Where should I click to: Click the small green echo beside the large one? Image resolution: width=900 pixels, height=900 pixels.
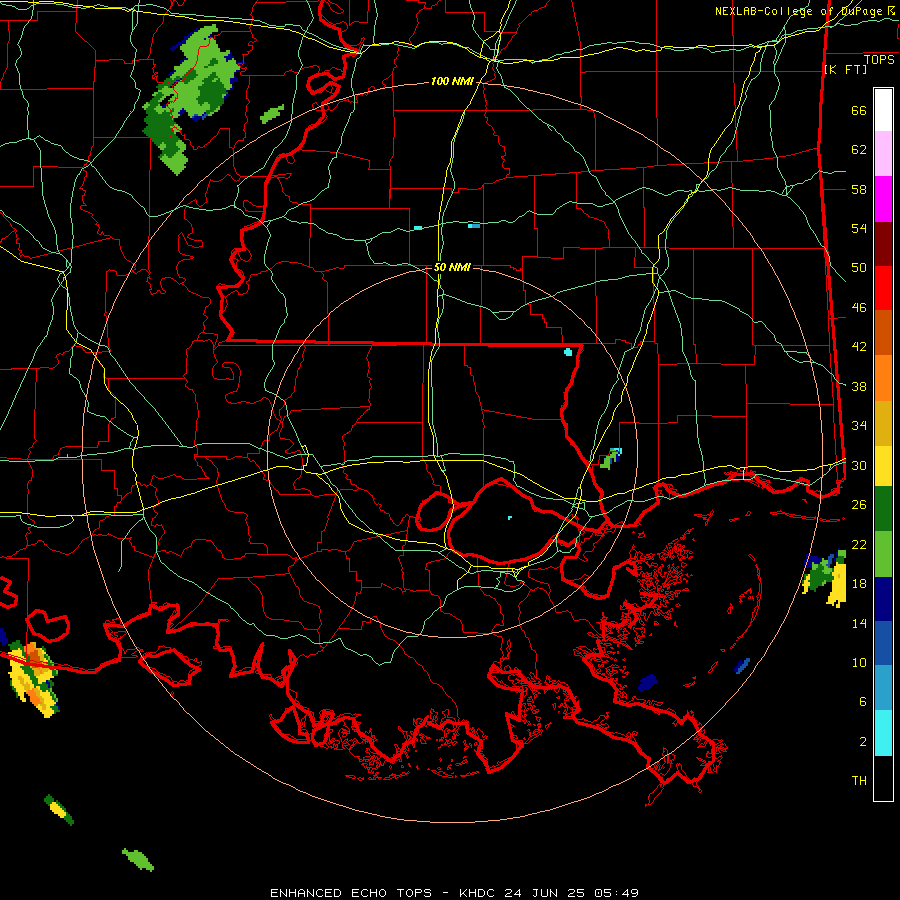(272, 114)
